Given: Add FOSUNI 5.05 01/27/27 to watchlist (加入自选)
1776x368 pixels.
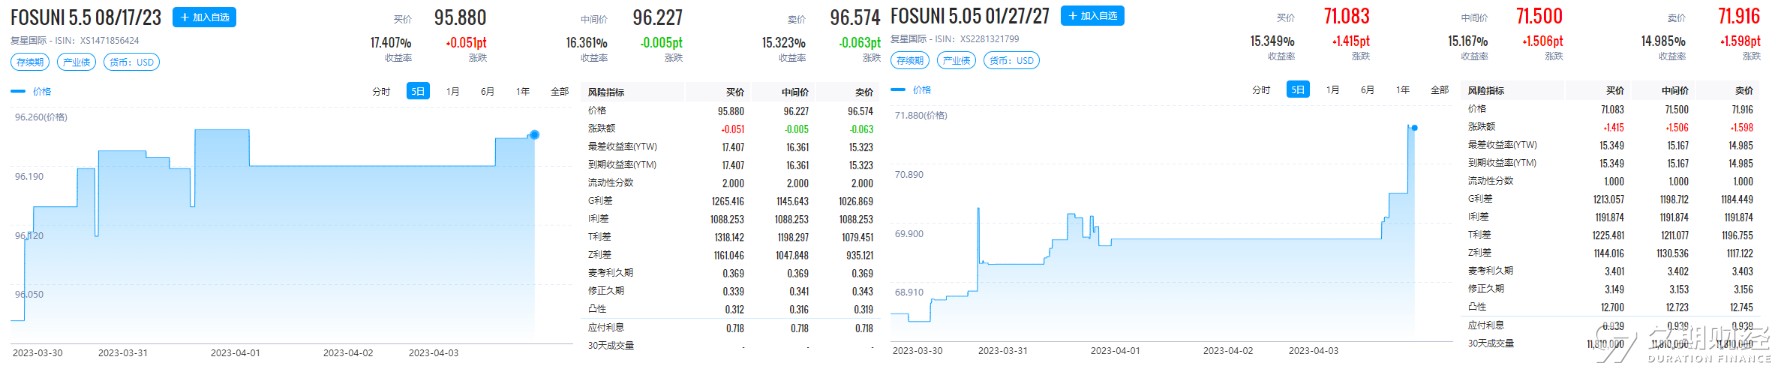Looking at the screenshot, I should coord(1092,16).
